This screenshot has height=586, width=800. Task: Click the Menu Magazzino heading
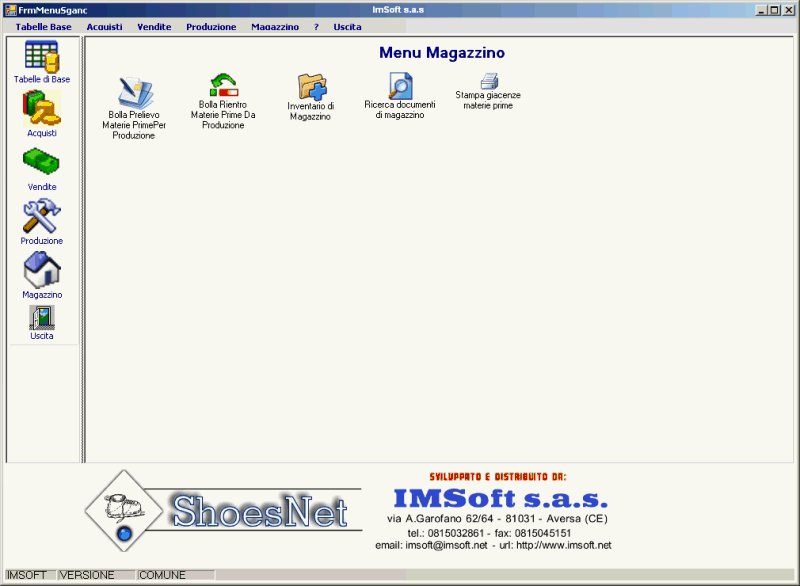click(x=442, y=53)
